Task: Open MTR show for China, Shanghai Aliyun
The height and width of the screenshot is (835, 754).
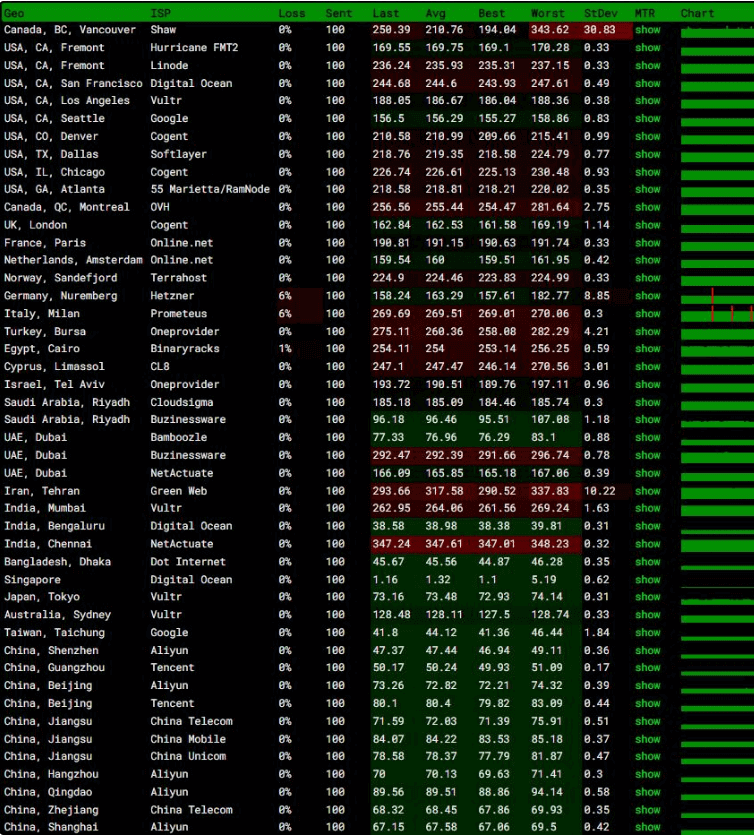Action: 647,827
